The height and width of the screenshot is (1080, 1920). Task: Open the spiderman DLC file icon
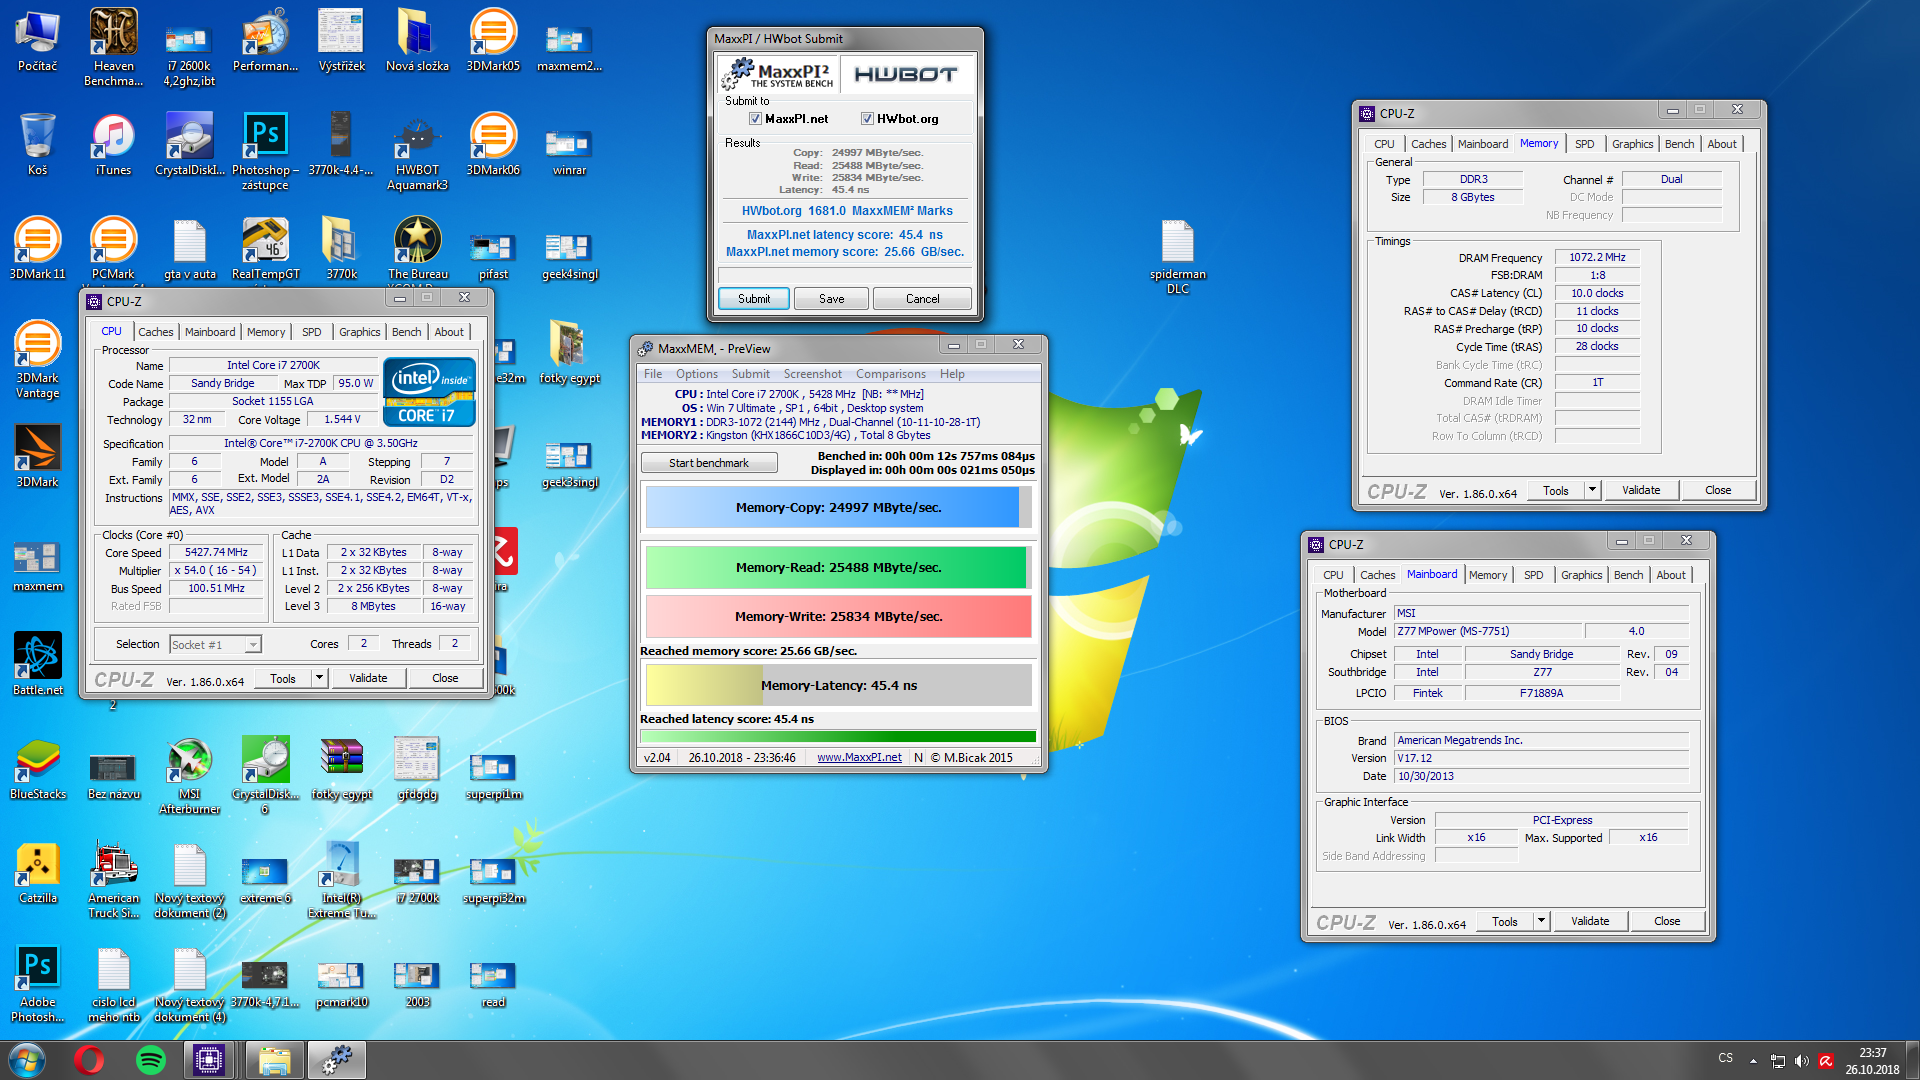1177,256
